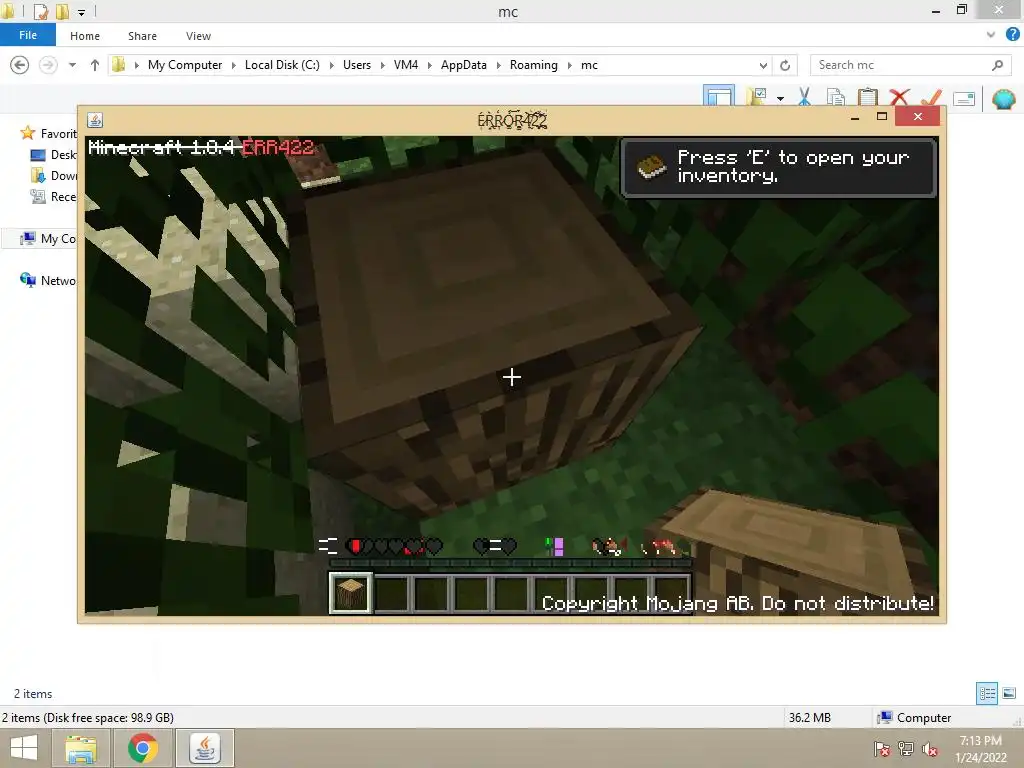Select Favorites in navigation pane
This screenshot has height=768, width=1024.
coord(49,133)
